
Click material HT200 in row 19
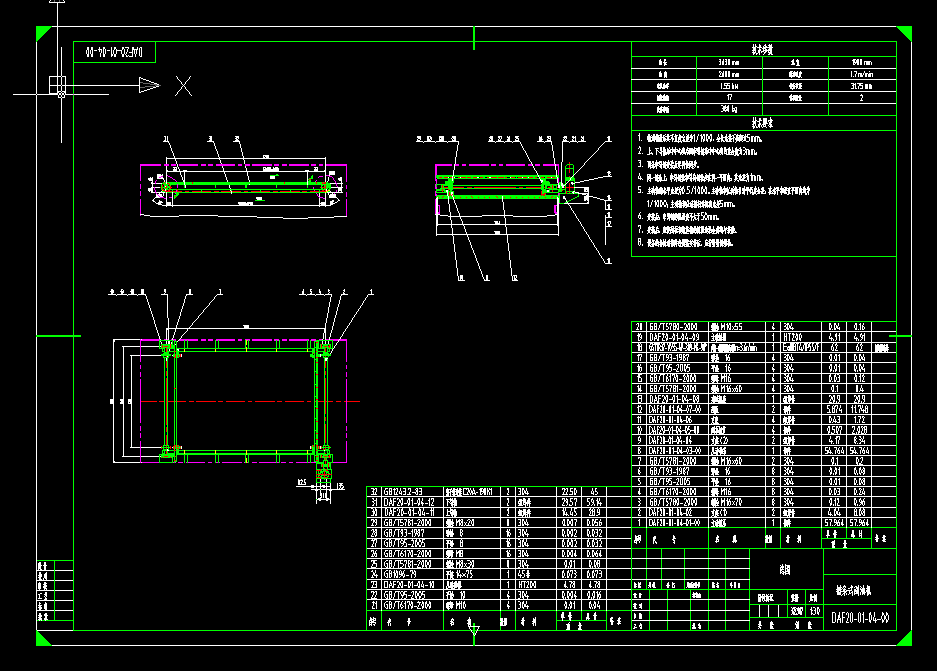point(792,338)
